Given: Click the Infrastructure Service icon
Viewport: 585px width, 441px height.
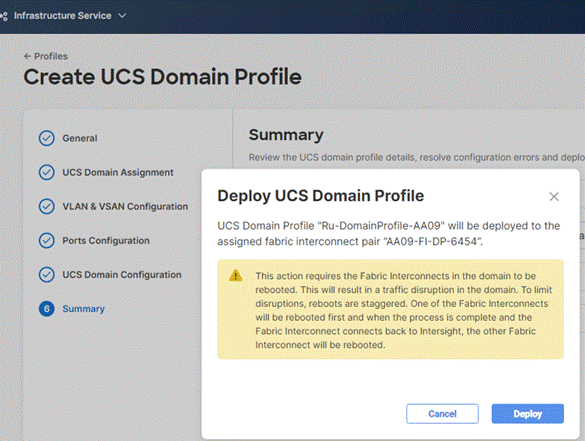Looking at the screenshot, I should [4, 16].
